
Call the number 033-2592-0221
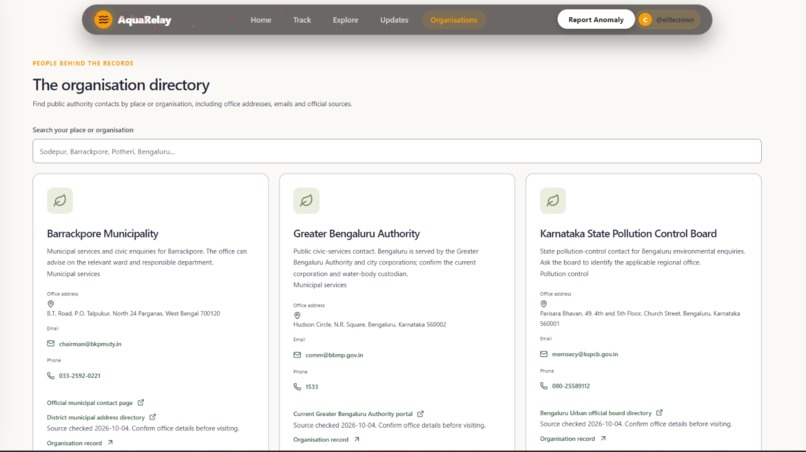click(x=80, y=376)
